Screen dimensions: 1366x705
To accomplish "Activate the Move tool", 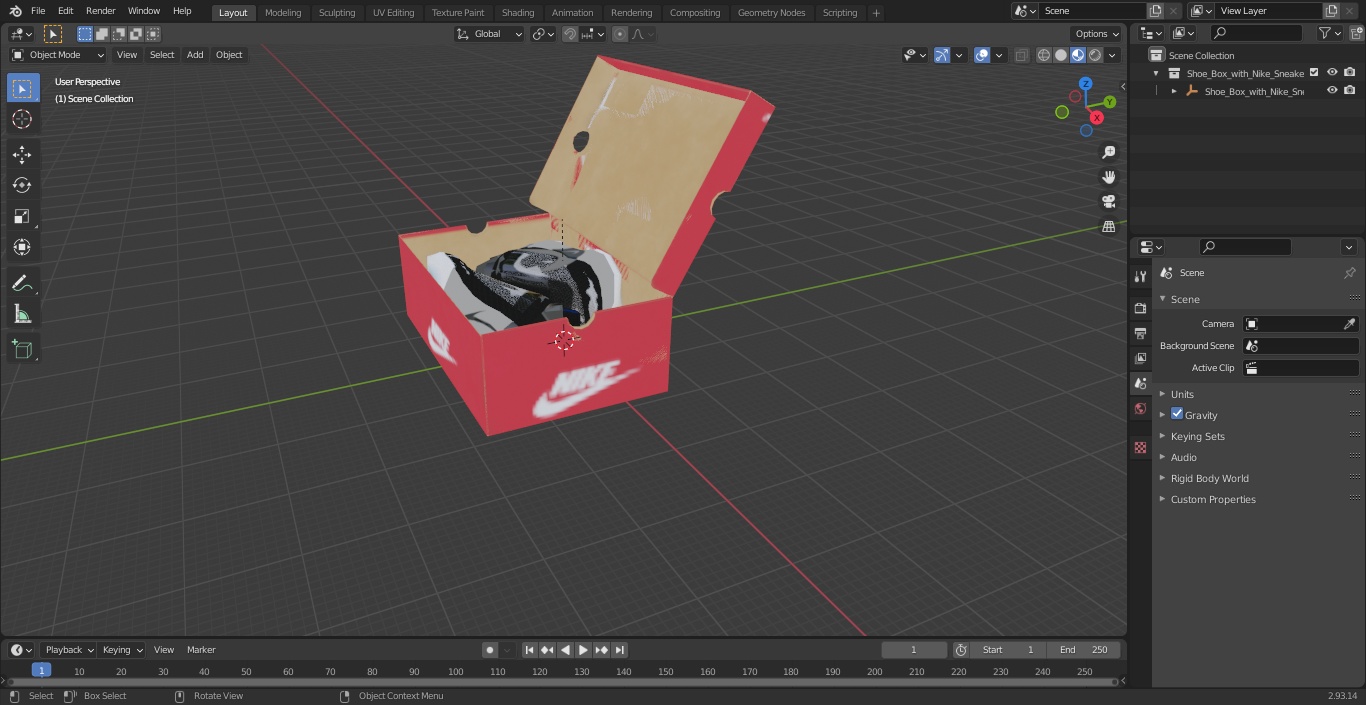I will (22, 154).
